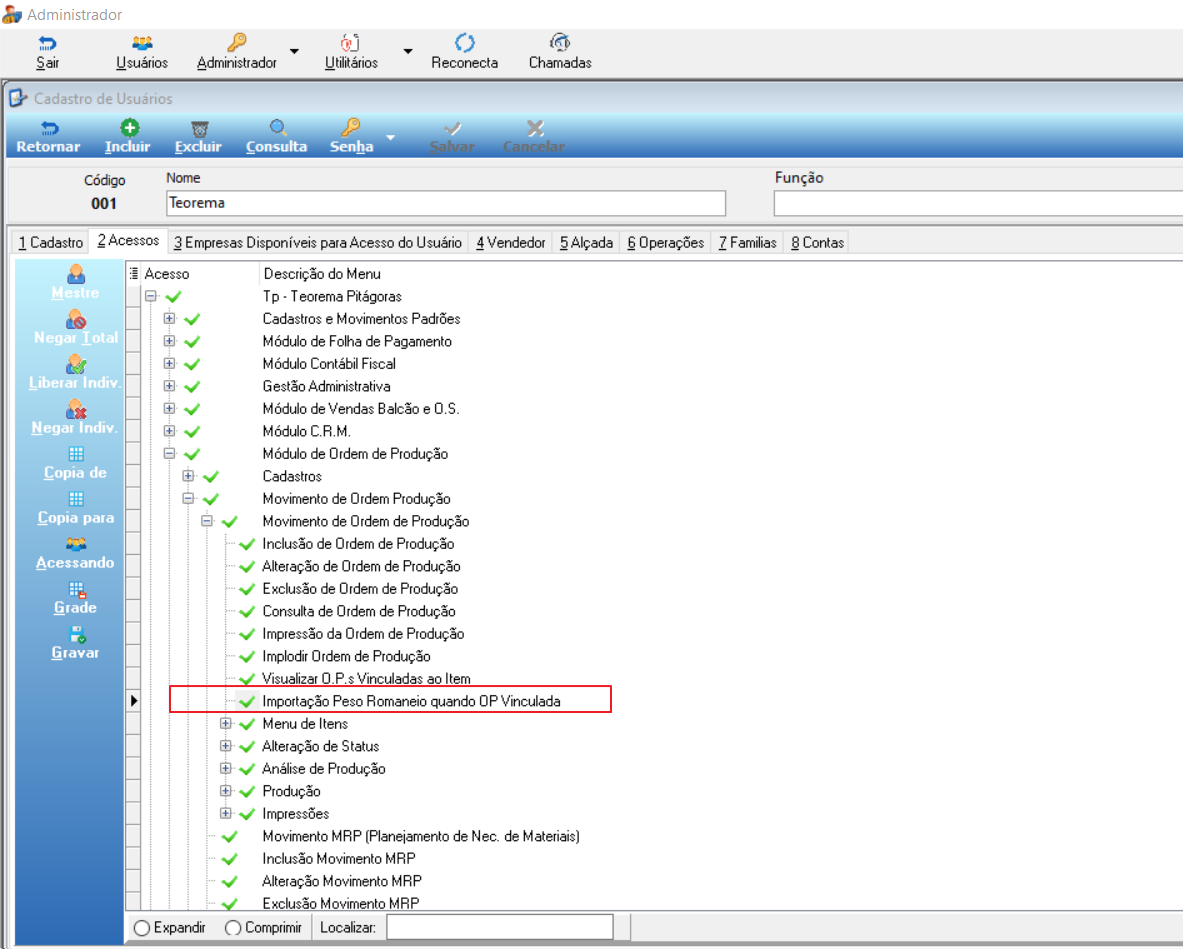
Task: Click the Mestre user icon in sidebar
Action: coord(75,273)
